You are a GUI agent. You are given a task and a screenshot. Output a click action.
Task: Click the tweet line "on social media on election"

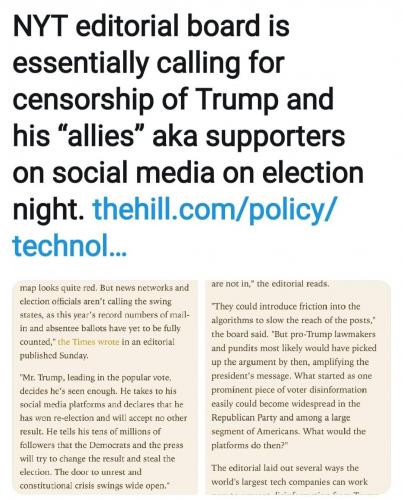188,173
